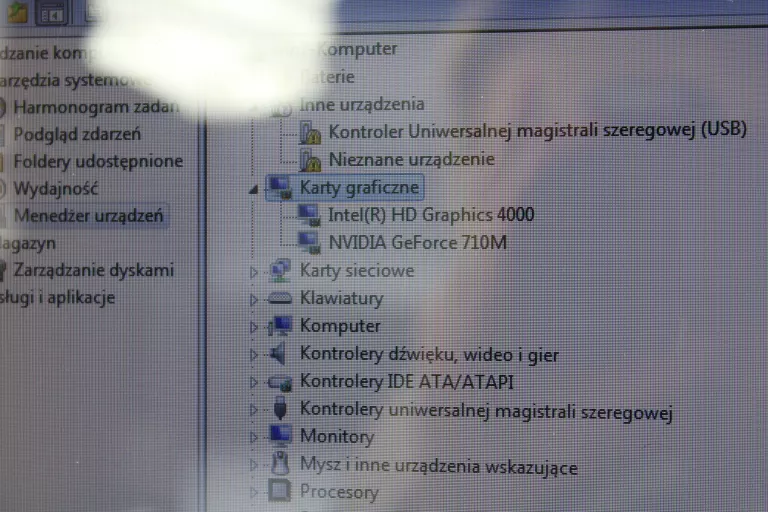Click the Karty sieciowe network icon

[x=281, y=270]
